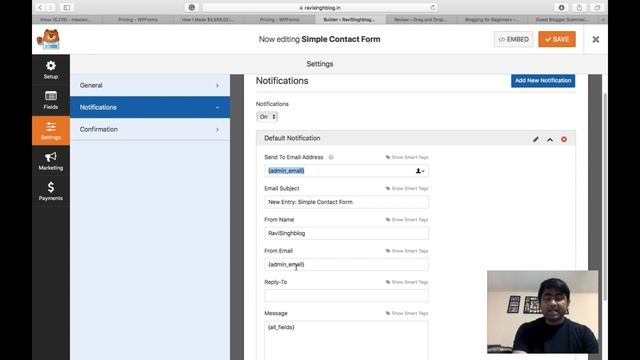Viewport: 640px width, 360px height.
Task: Open the Payments dollar panel
Action: pos(51,191)
